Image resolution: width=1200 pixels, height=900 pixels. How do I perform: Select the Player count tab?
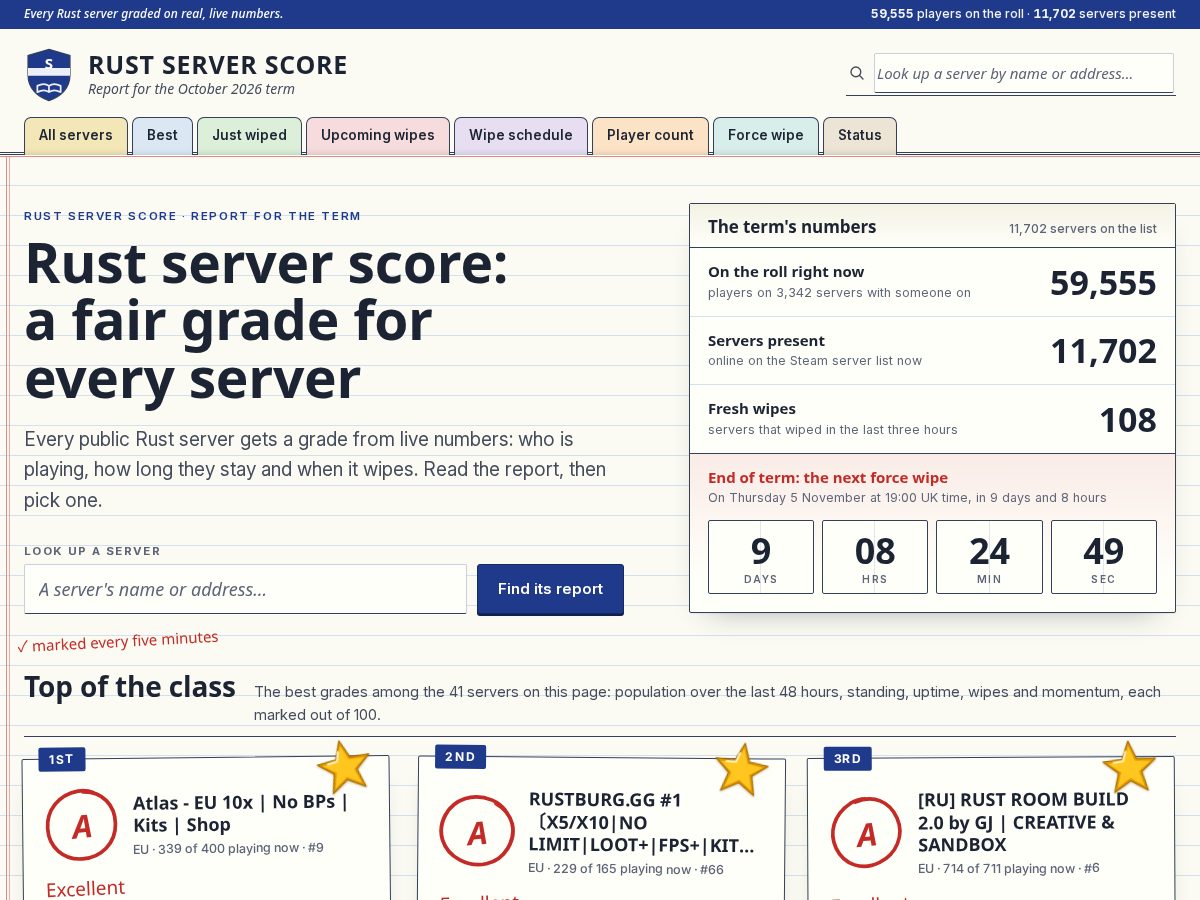click(x=650, y=136)
